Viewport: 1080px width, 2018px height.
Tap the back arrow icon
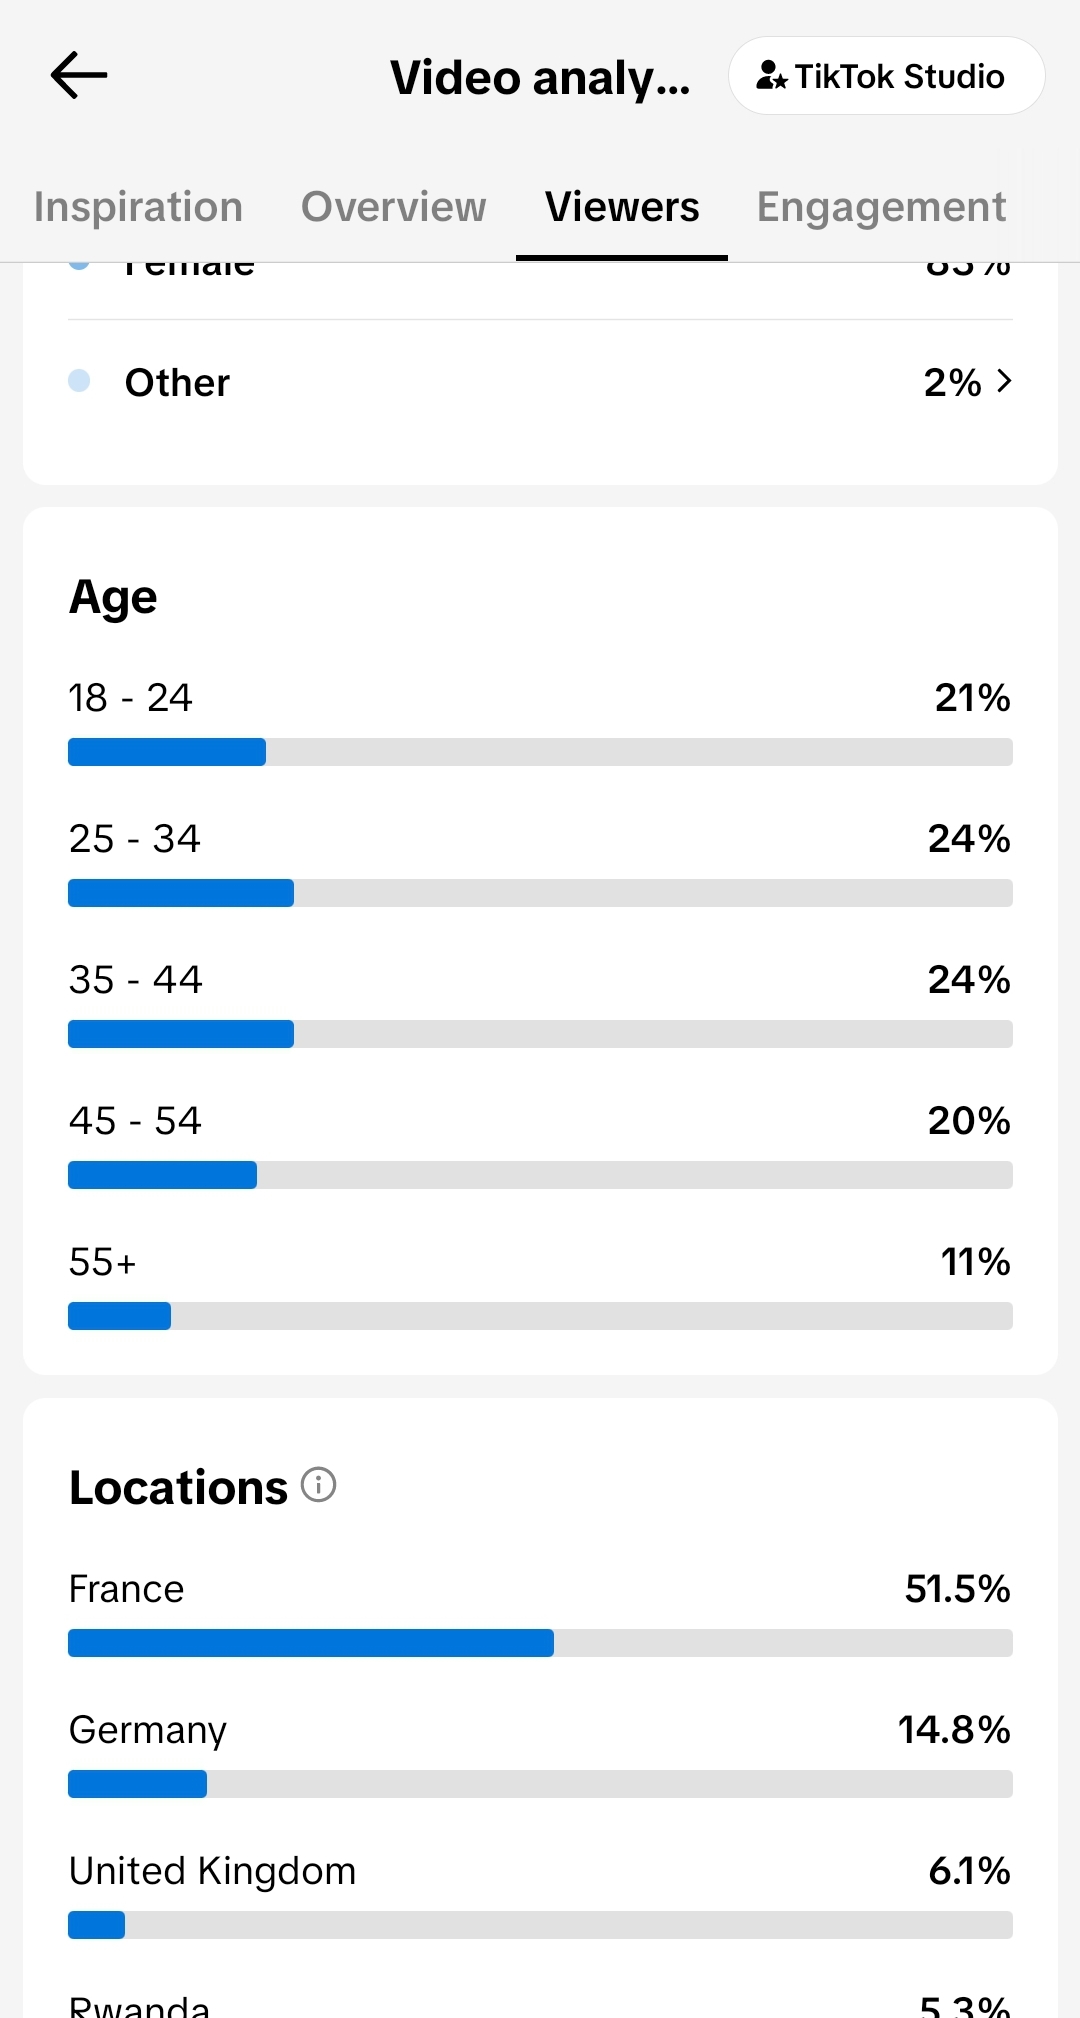tap(79, 76)
